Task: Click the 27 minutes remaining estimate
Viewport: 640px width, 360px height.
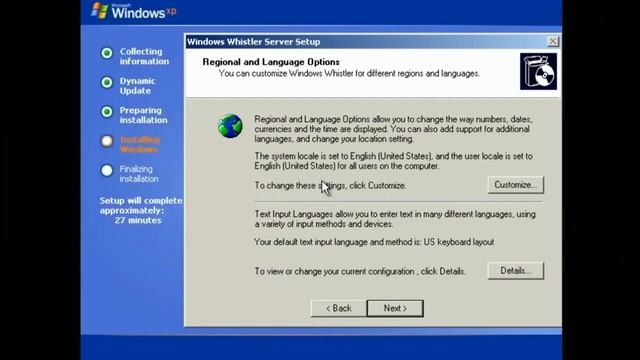Action: 138,220
